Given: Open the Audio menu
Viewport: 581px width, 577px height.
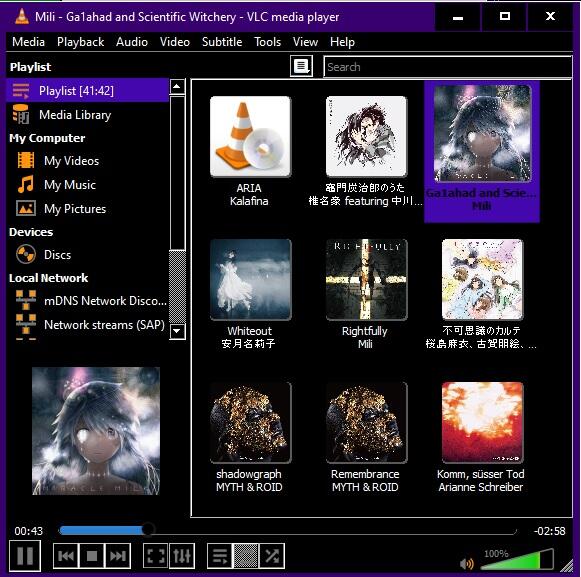Looking at the screenshot, I should click(132, 42).
